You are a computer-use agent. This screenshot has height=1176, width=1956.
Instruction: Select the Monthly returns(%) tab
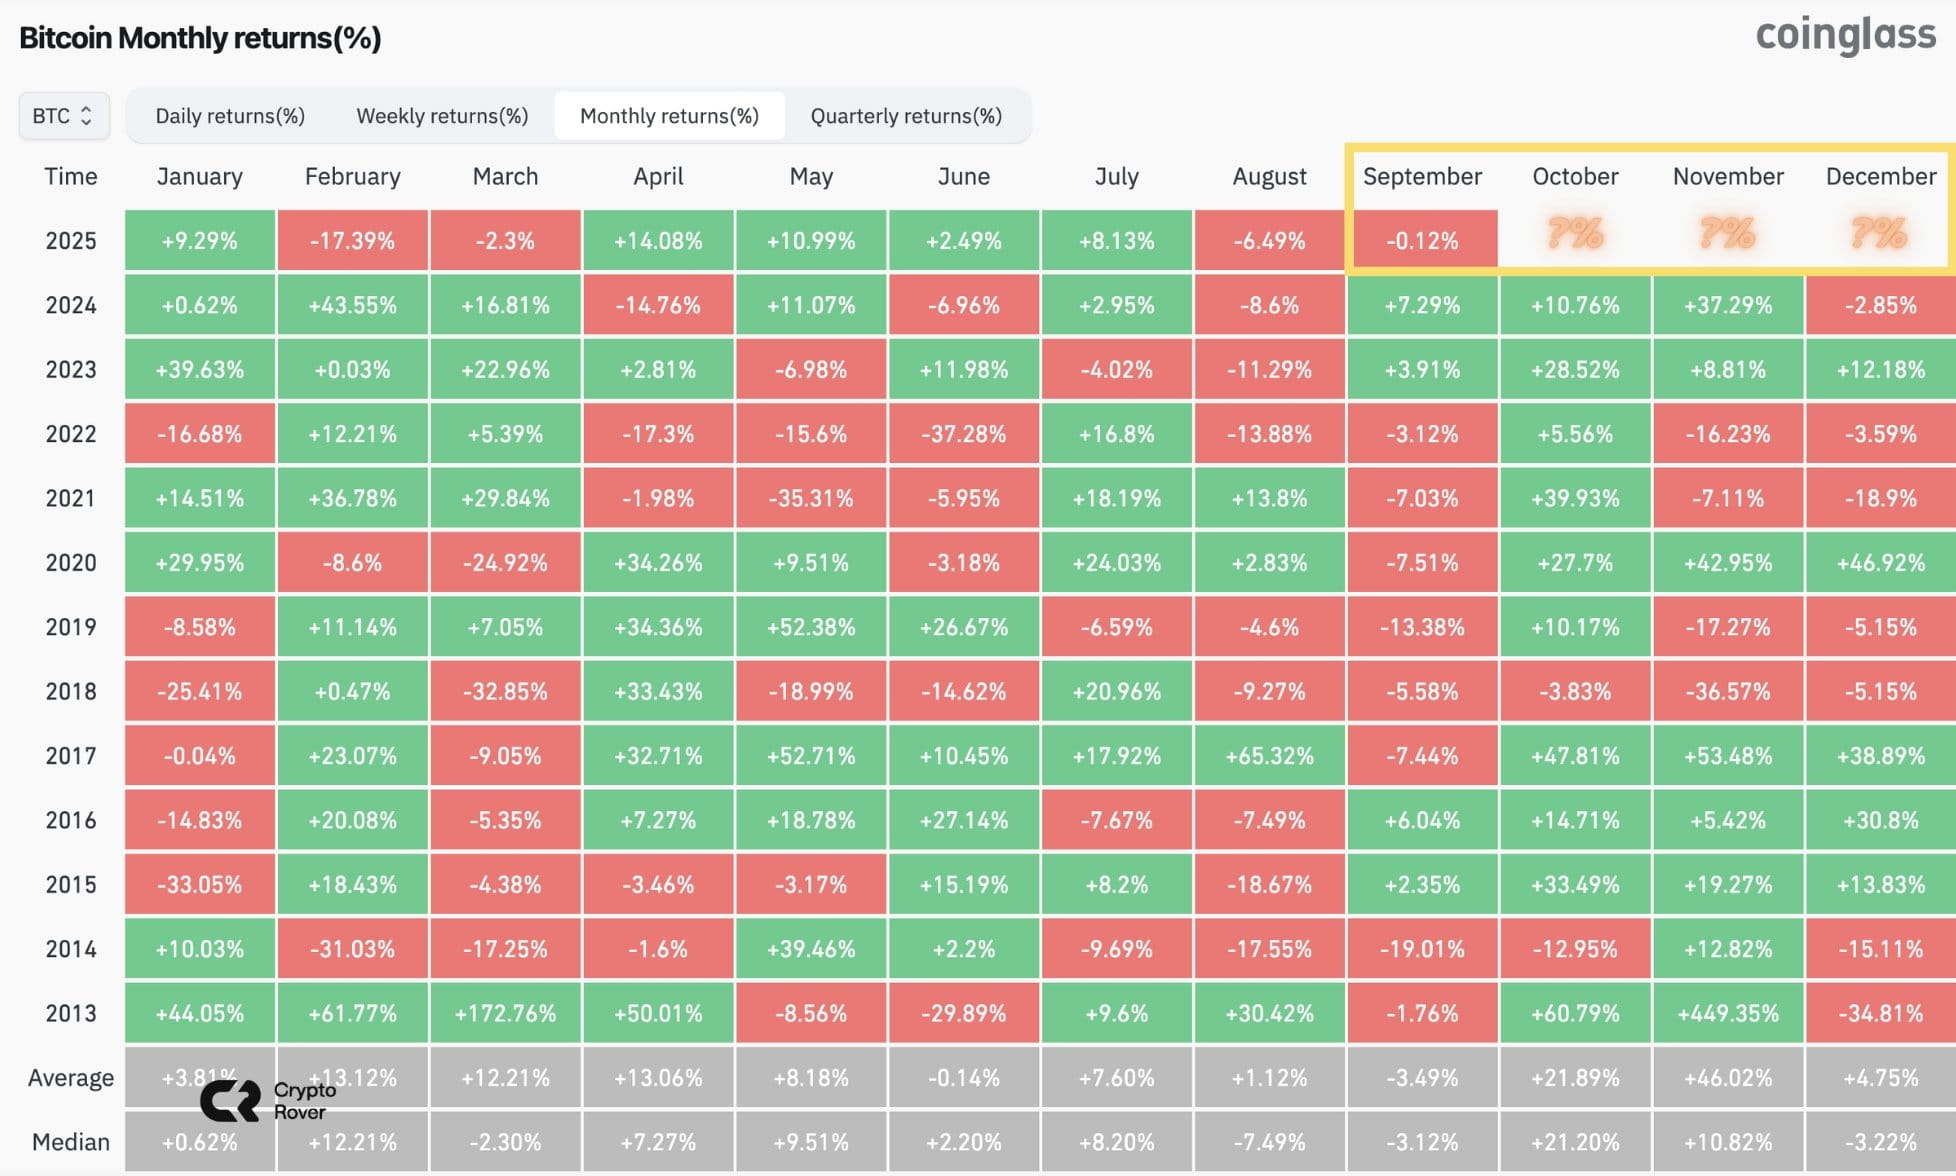coord(669,116)
